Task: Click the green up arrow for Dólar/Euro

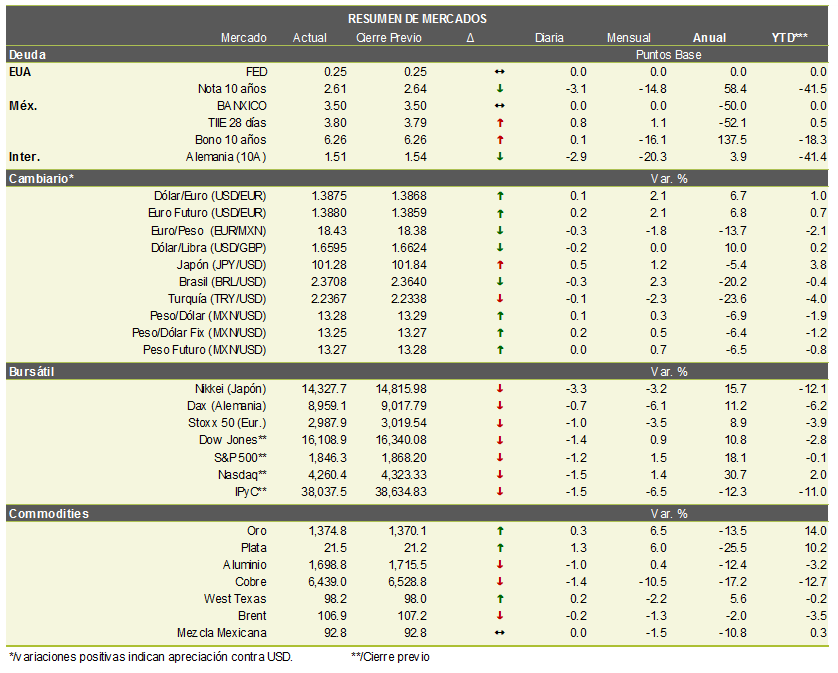Action: coord(500,196)
